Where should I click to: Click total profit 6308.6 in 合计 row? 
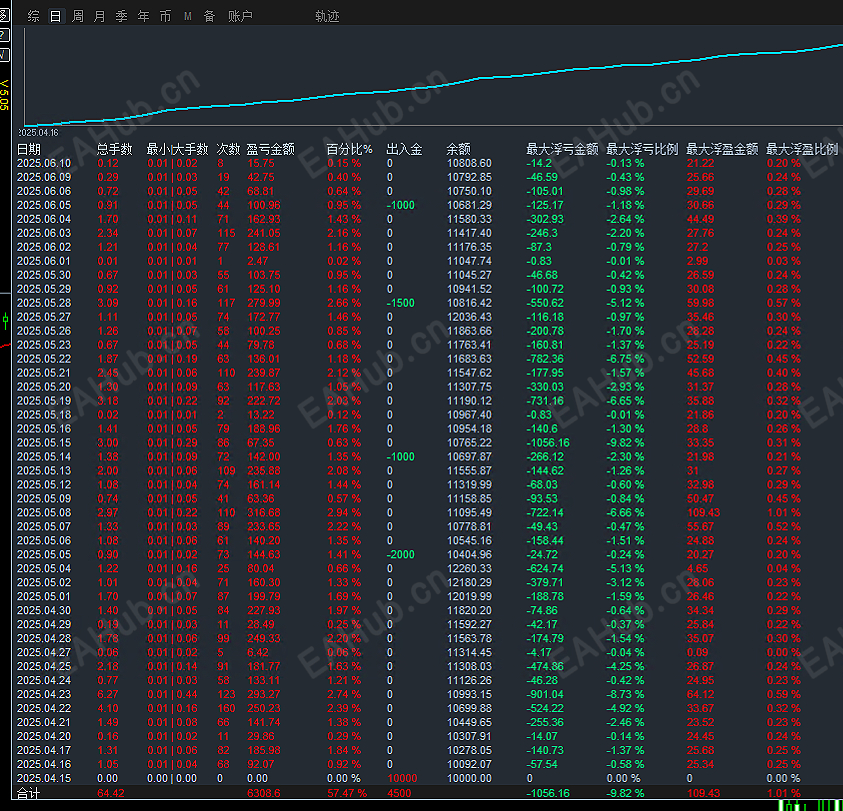(x=263, y=793)
